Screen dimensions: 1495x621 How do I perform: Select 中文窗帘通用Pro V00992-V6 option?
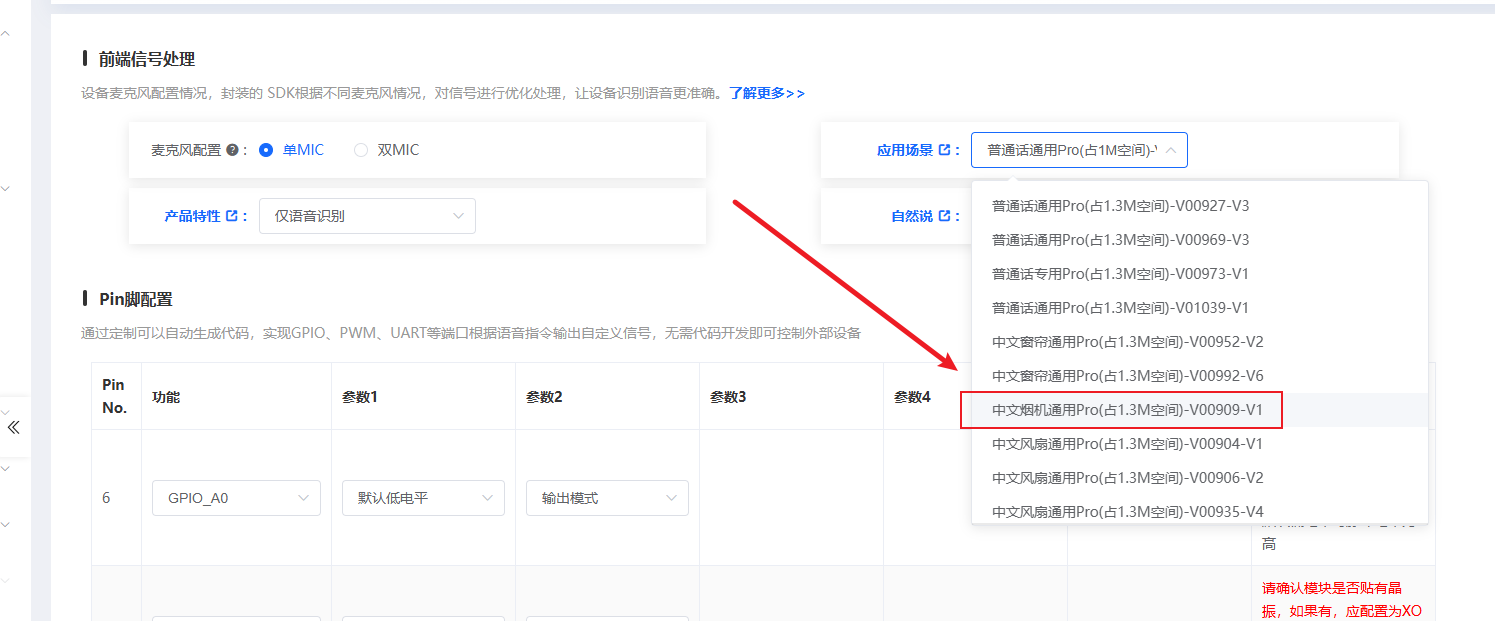click(x=1127, y=376)
